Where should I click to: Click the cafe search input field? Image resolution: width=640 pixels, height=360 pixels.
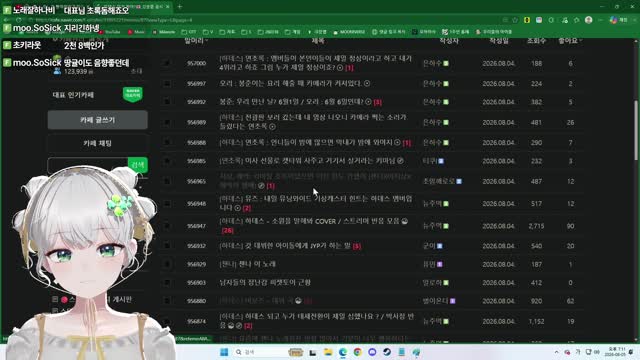88,165
